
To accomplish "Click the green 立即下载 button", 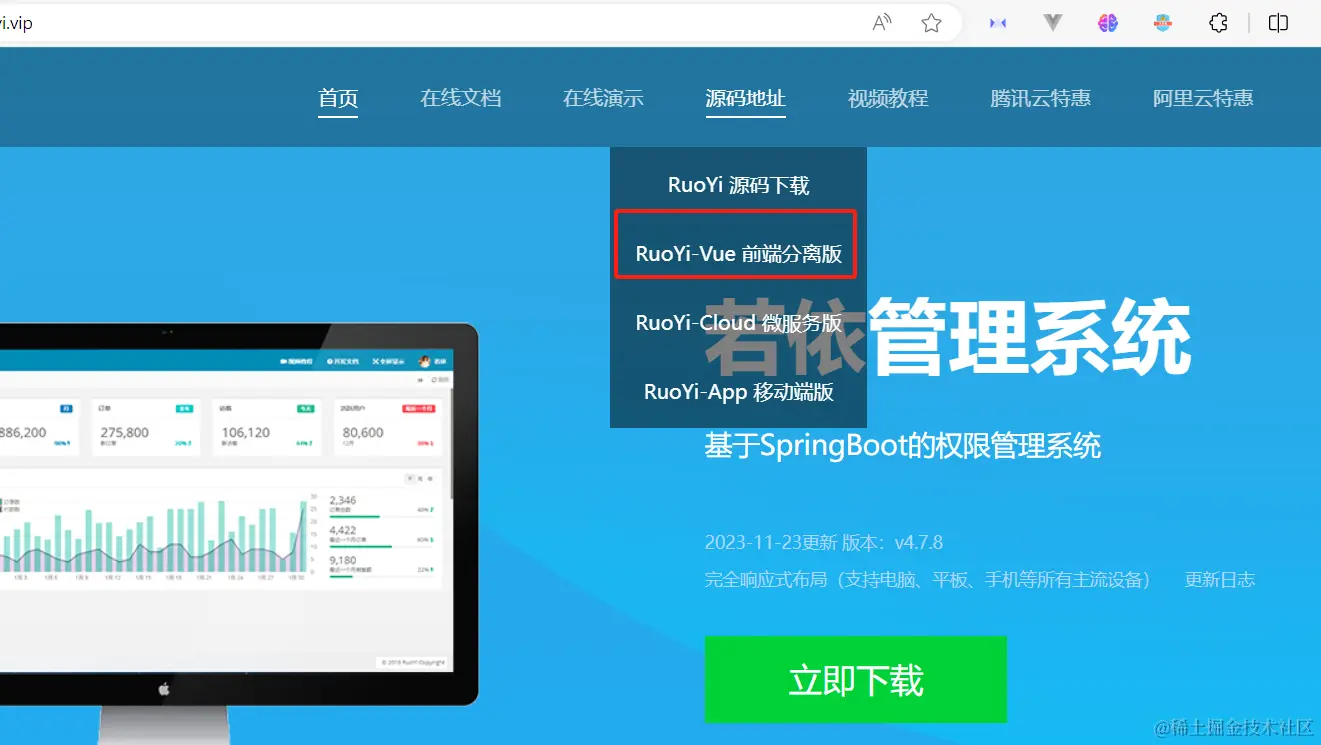I will (x=856, y=679).
